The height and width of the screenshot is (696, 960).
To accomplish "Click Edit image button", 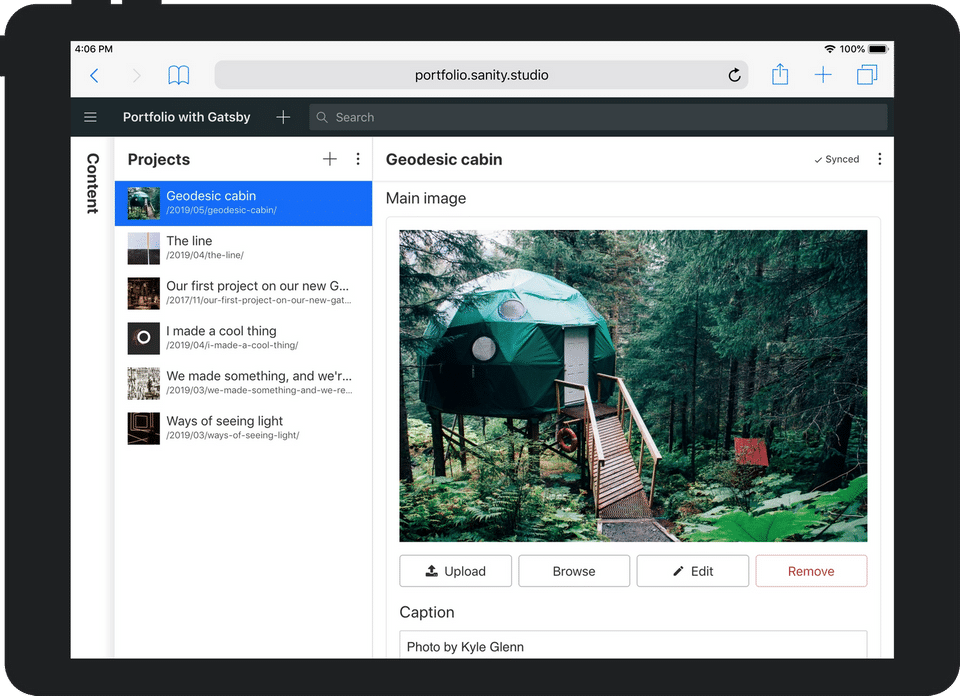I will [x=692, y=571].
